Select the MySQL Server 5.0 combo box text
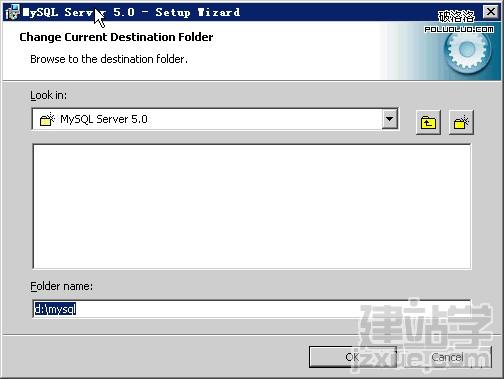Screen dimensions: 504x379 (x=104, y=119)
